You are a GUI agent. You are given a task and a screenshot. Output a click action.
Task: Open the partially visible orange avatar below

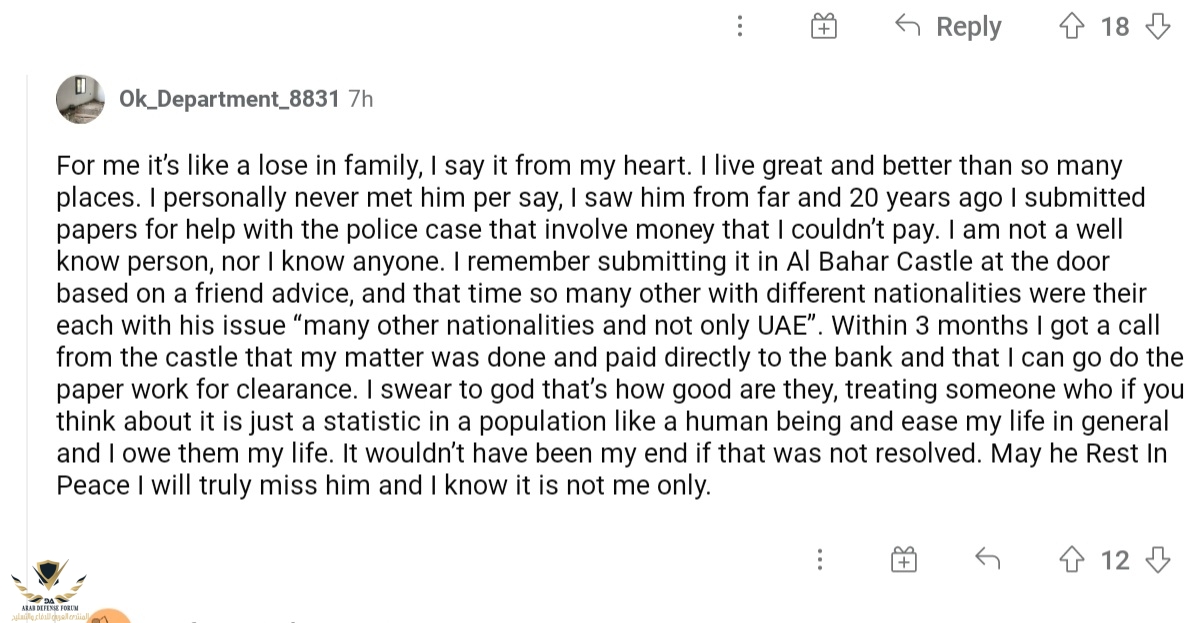click(x=108, y=616)
